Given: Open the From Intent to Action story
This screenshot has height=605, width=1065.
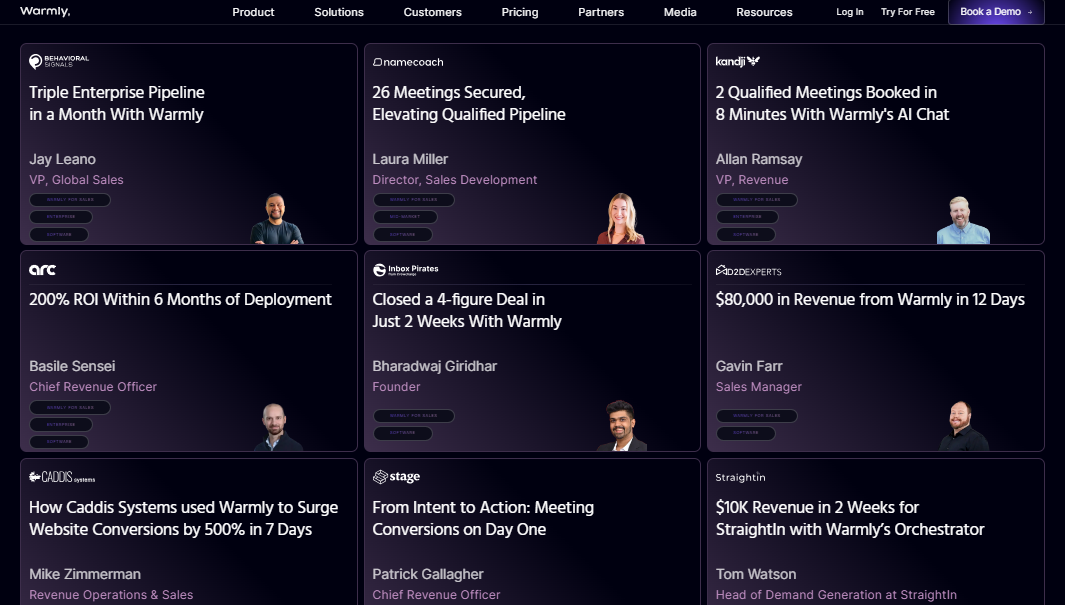Looking at the screenshot, I should tap(483, 518).
